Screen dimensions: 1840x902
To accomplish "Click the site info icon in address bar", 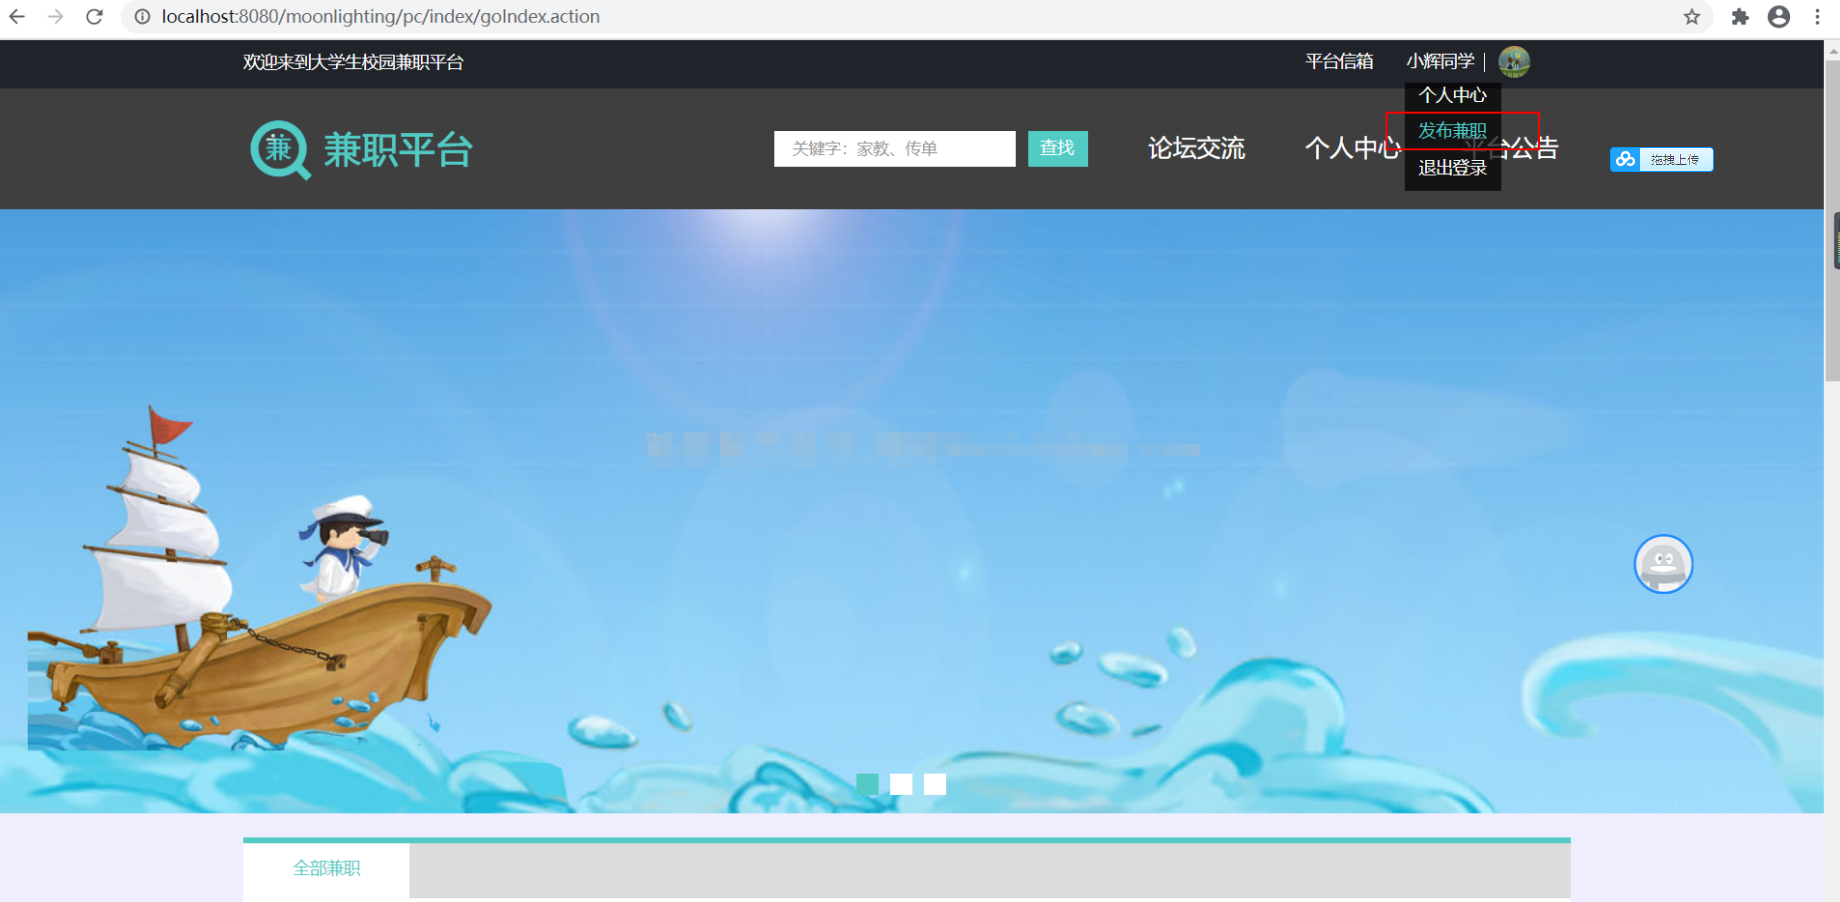I will click(142, 17).
